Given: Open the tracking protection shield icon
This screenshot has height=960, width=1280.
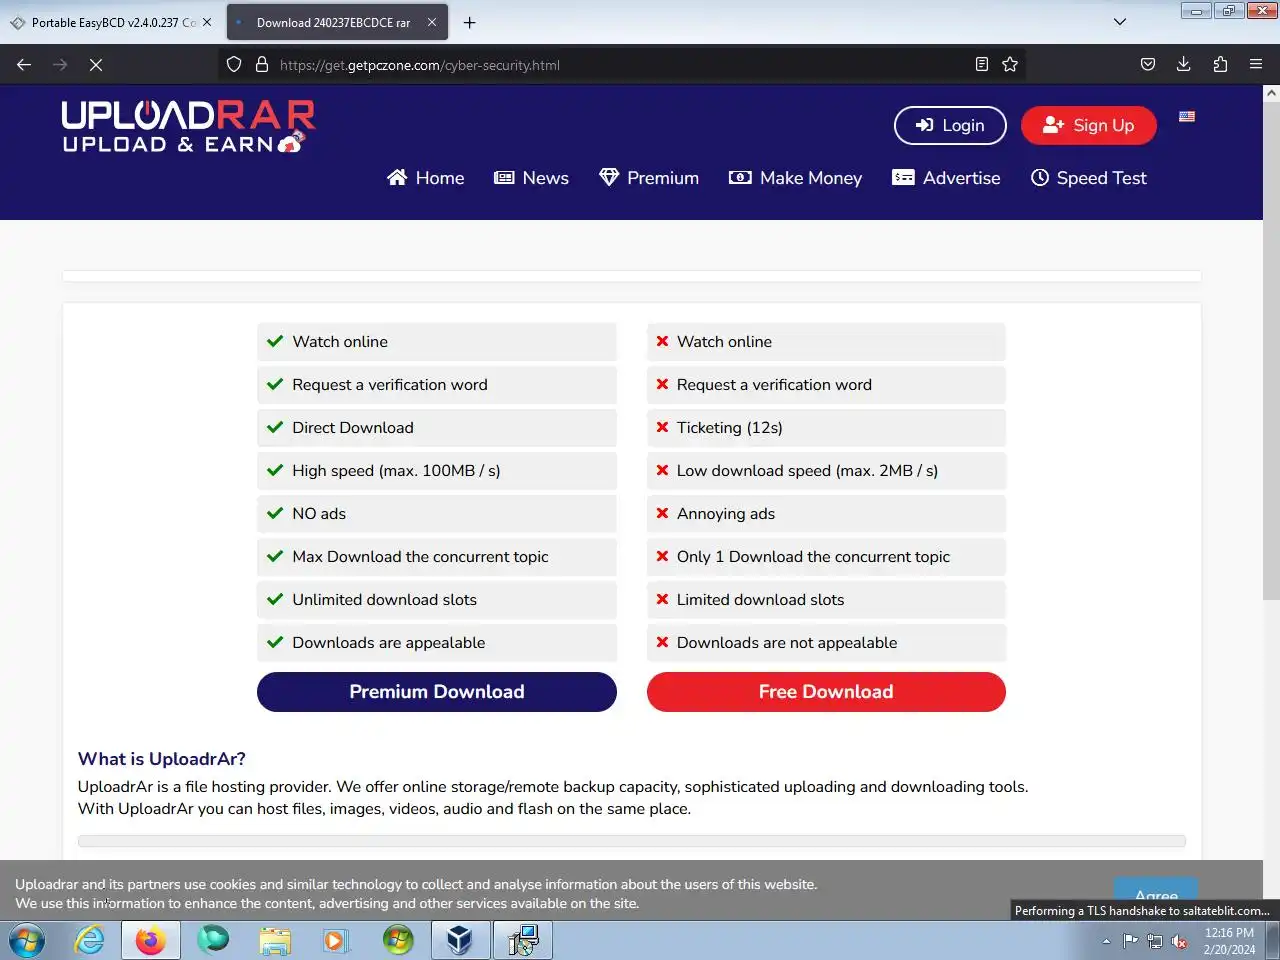Looking at the screenshot, I should coord(234,65).
